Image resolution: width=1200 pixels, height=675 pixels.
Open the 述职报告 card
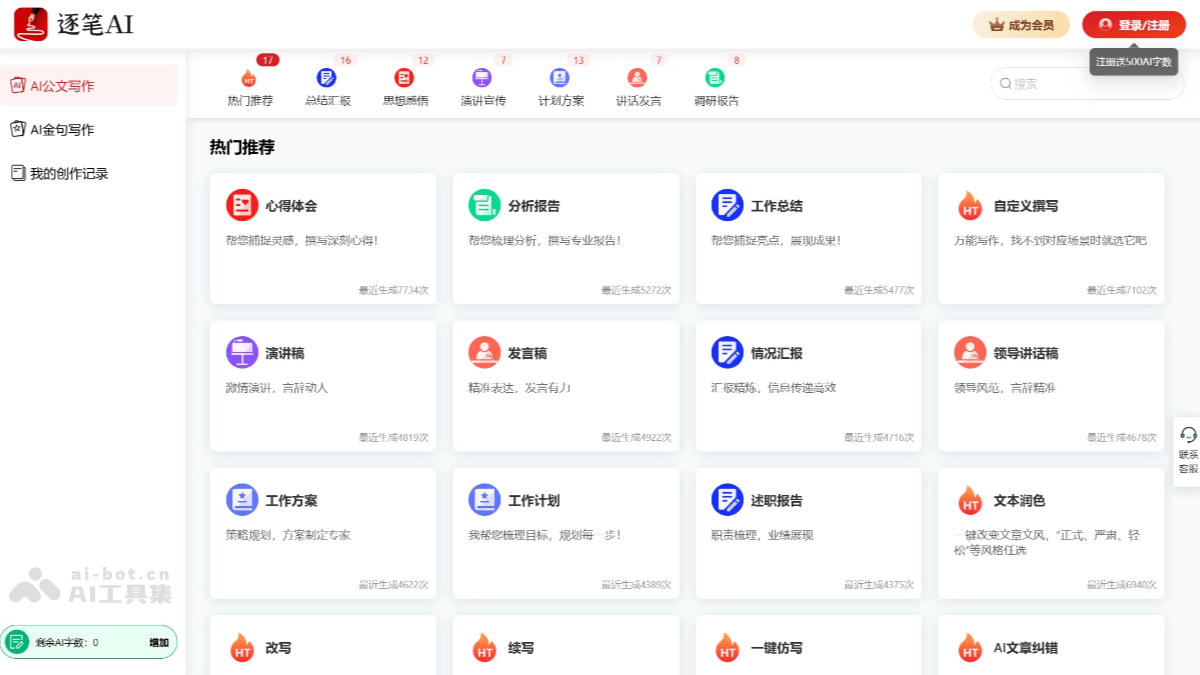808,532
